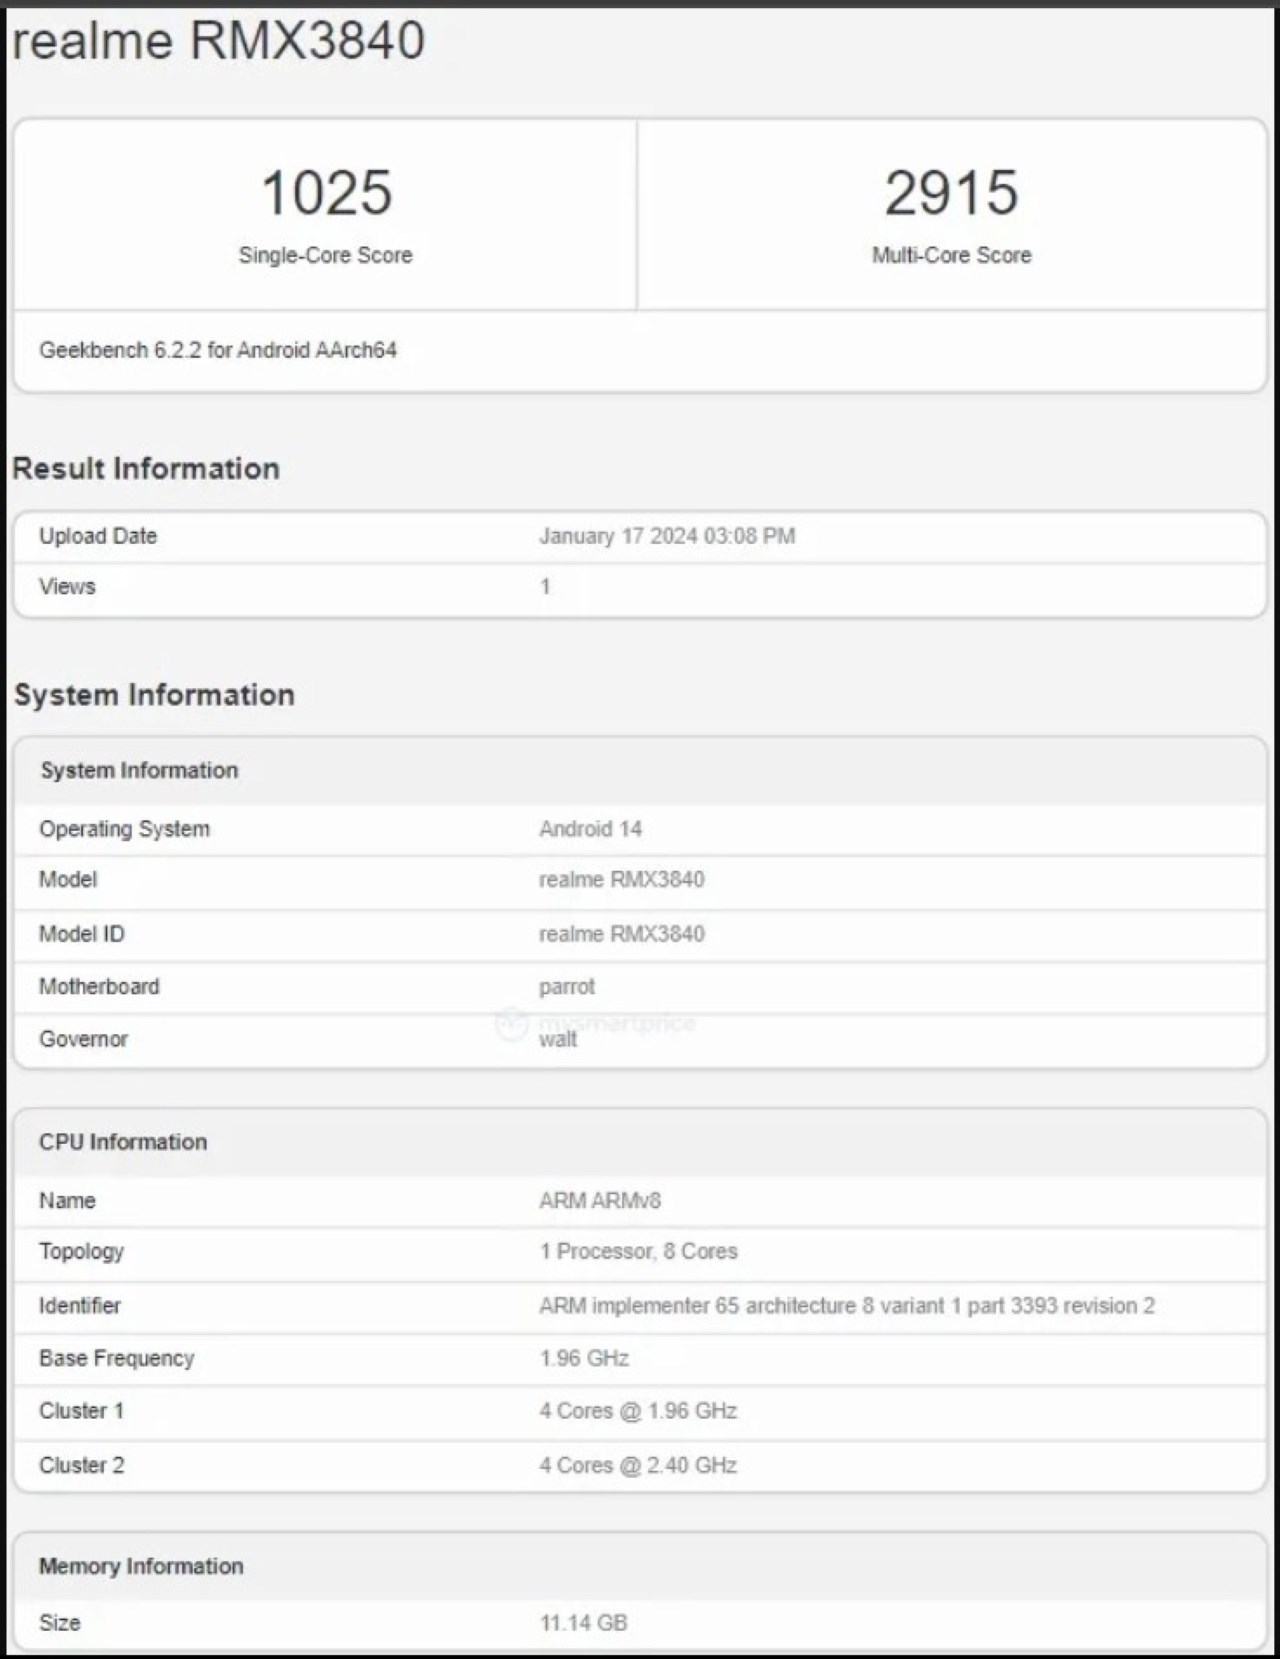Select the 4 Cores @ 2.40 GHz value
Screen dimensions: 1280x1659
point(638,1465)
